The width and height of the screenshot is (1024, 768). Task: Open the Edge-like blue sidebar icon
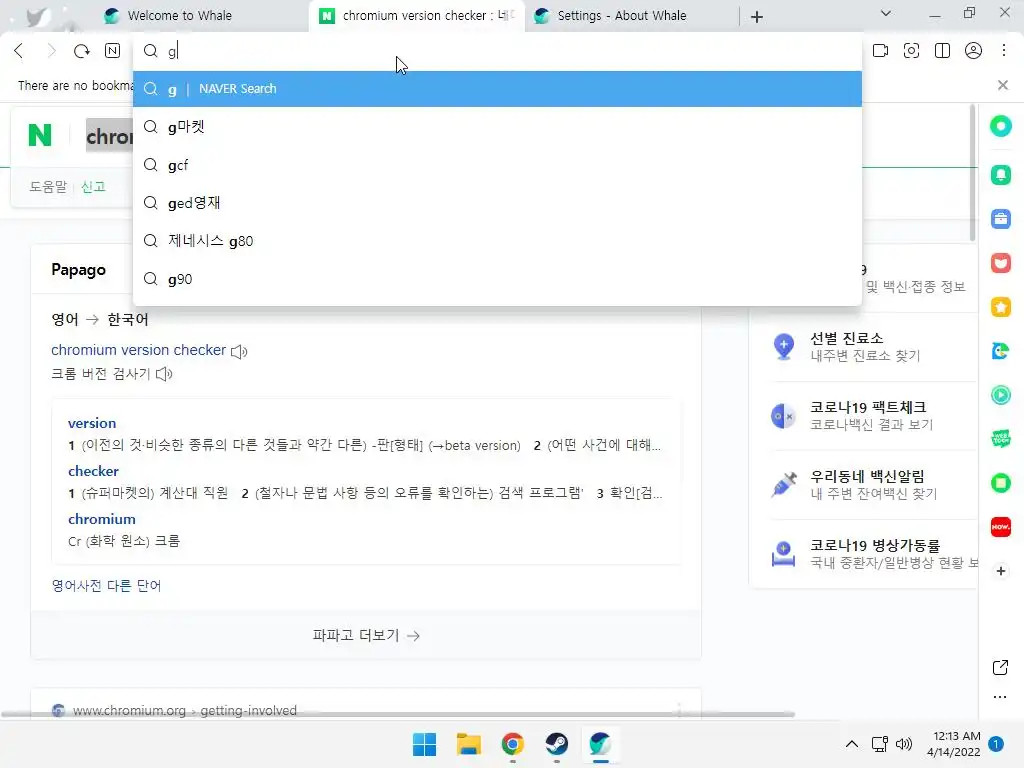pyautogui.click(x=1000, y=351)
